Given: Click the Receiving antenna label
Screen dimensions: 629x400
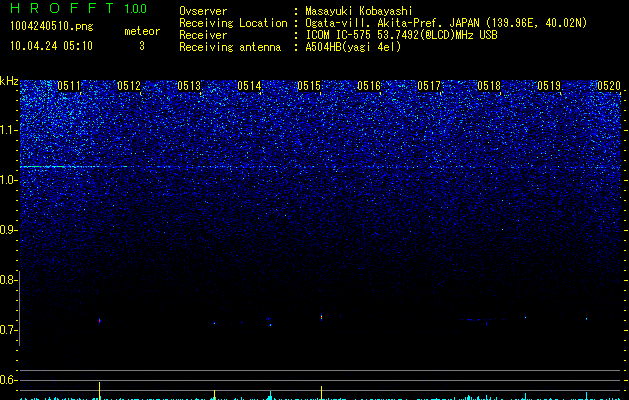Looking at the screenshot, I should click(x=230, y=47).
